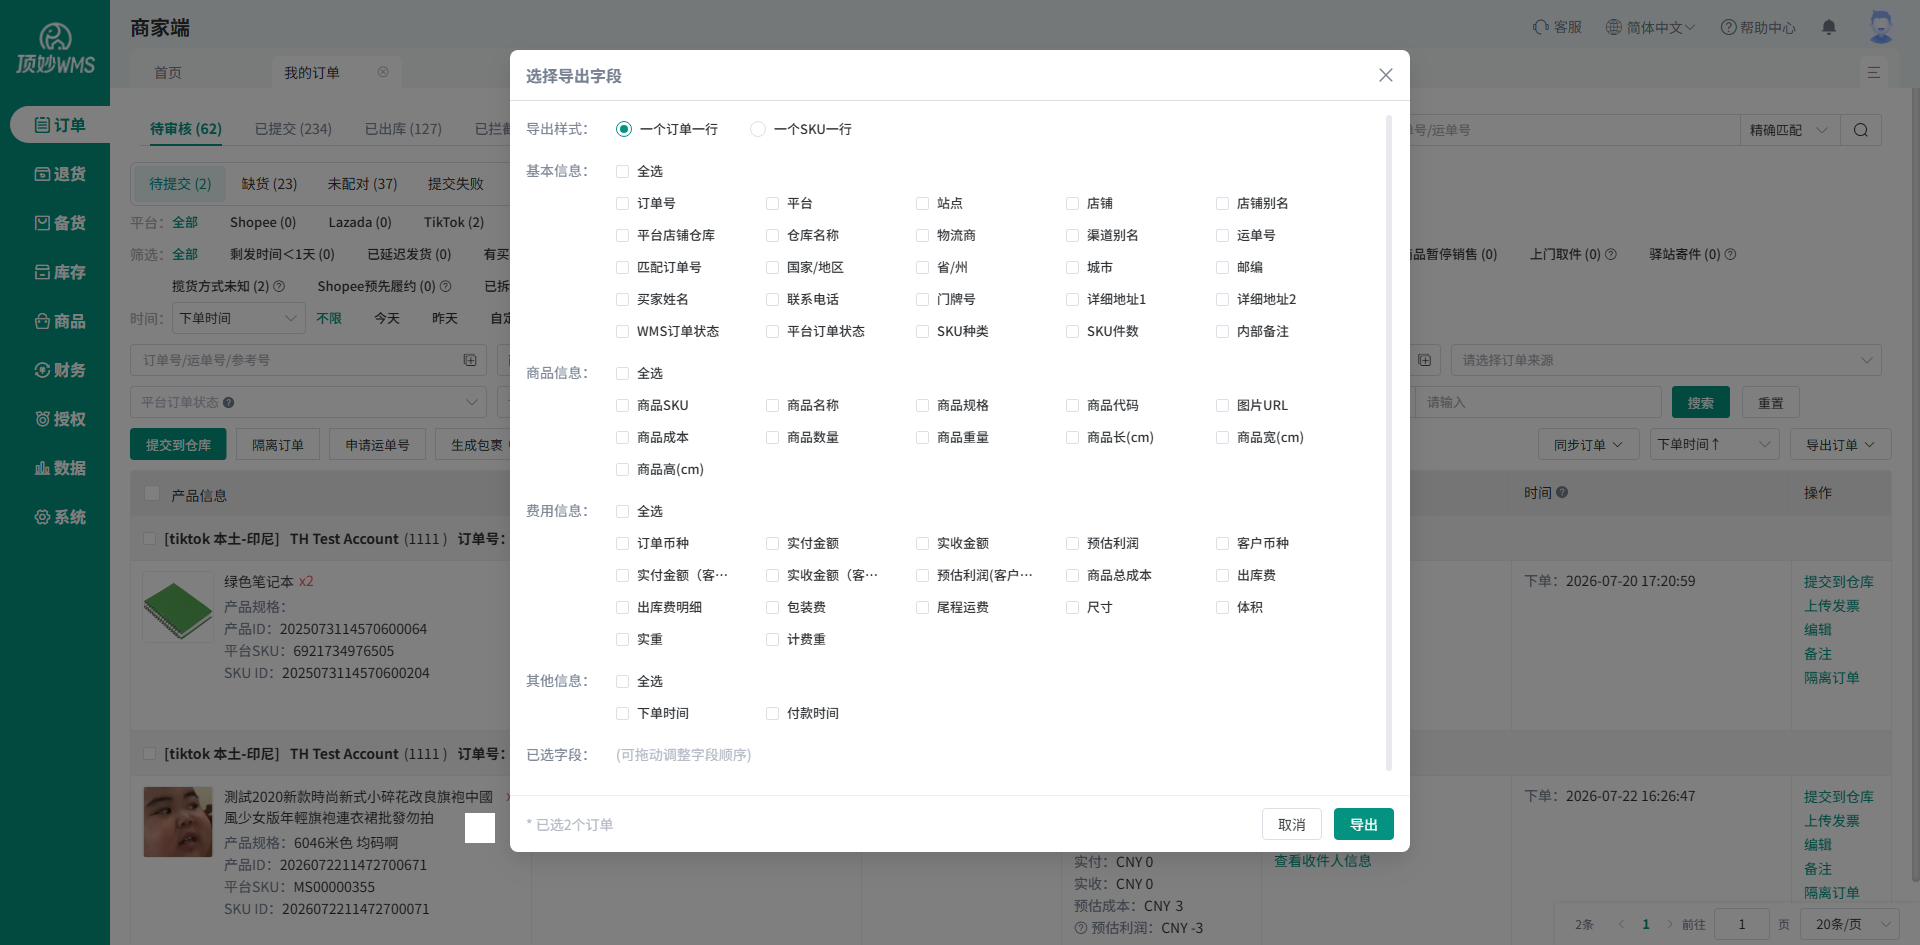
Task: Select 一个SKU一行 export style
Action: 758,129
